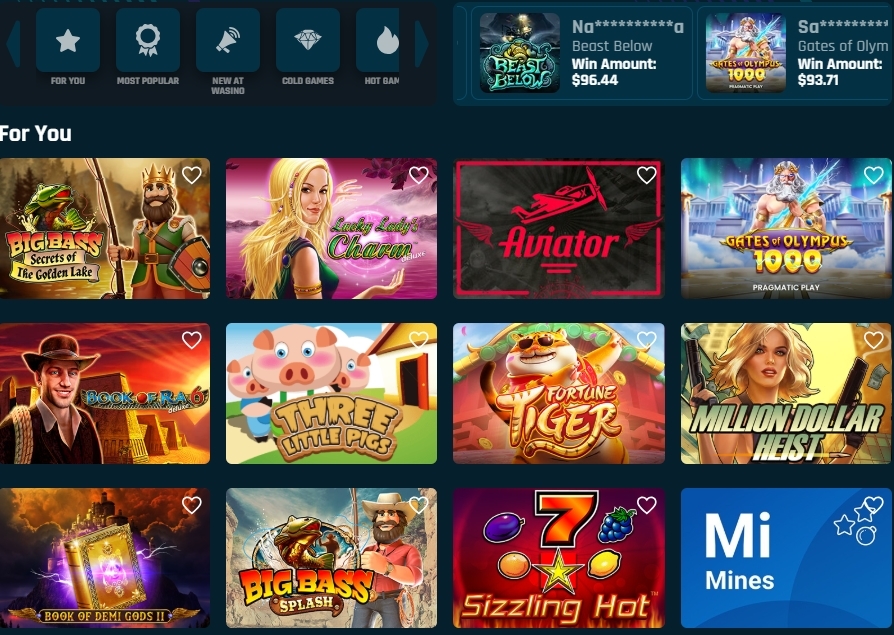Toggle favorite heart on Aviator

[646, 175]
